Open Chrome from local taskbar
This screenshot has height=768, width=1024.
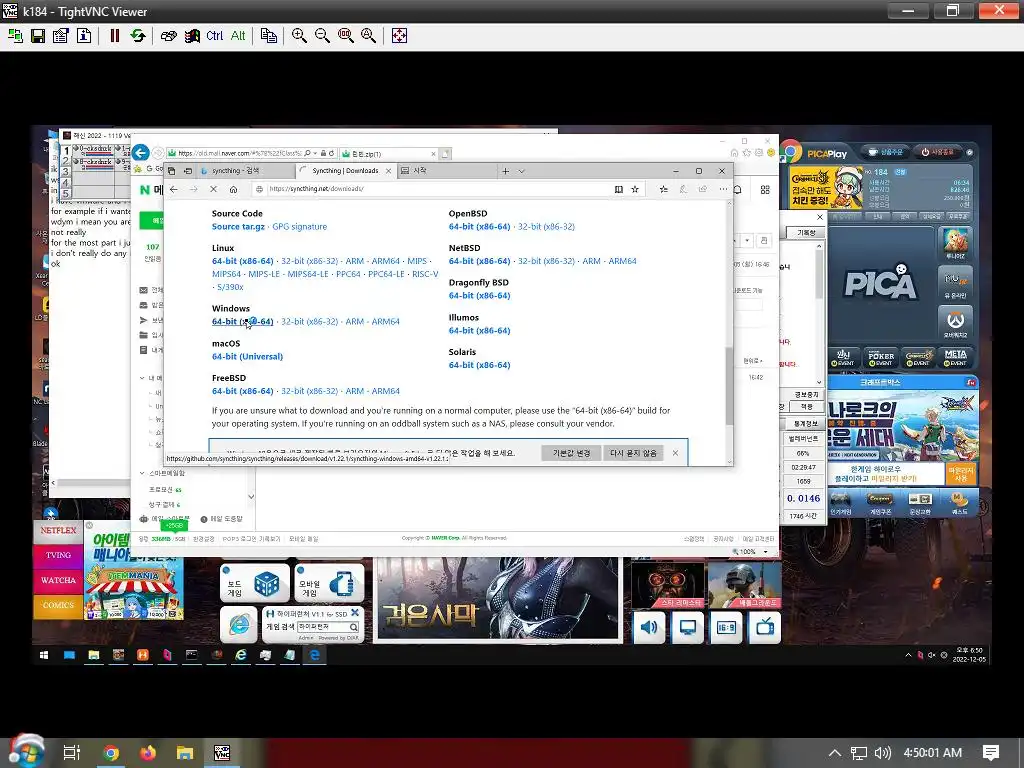click(x=111, y=753)
